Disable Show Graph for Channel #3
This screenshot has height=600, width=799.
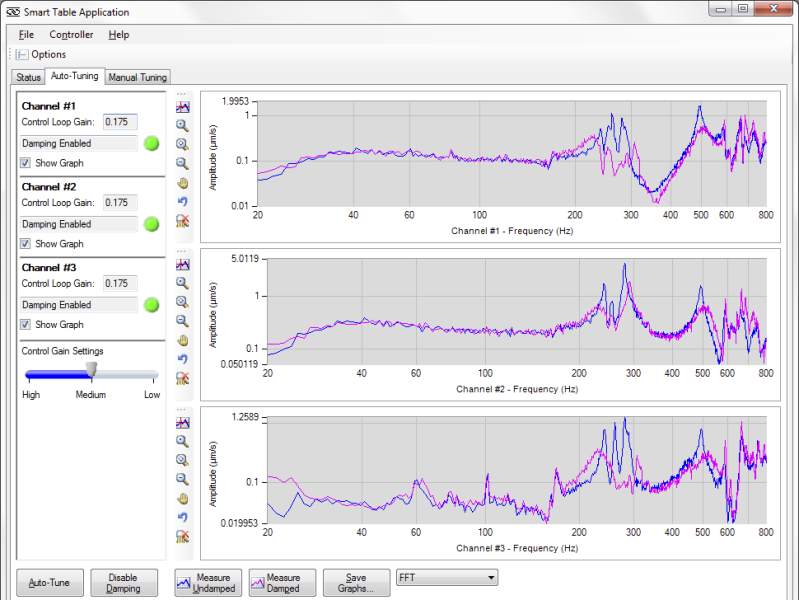pyautogui.click(x=26, y=325)
